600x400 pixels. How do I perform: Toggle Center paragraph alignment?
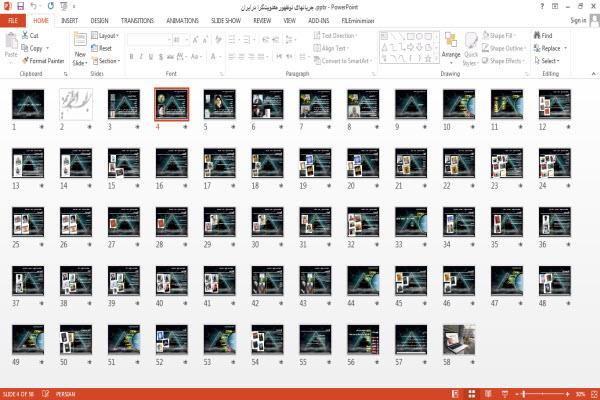coord(241,57)
